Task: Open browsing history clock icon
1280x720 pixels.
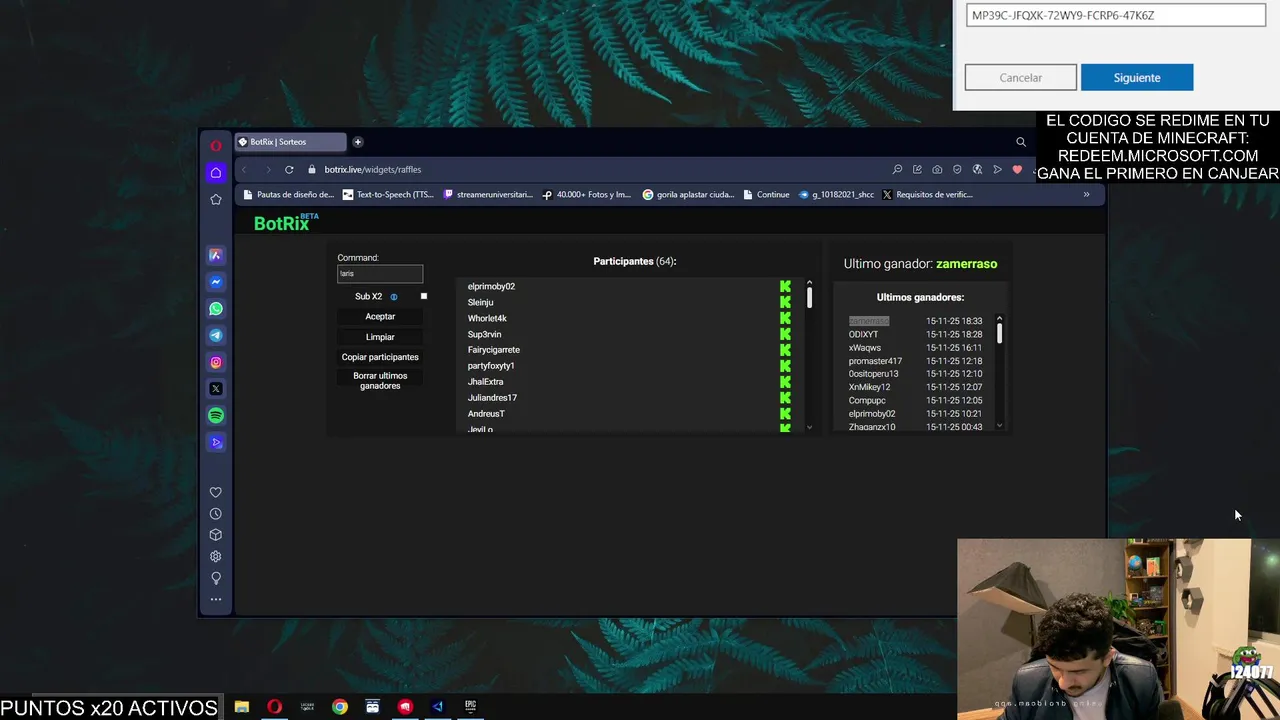Action: pos(215,514)
